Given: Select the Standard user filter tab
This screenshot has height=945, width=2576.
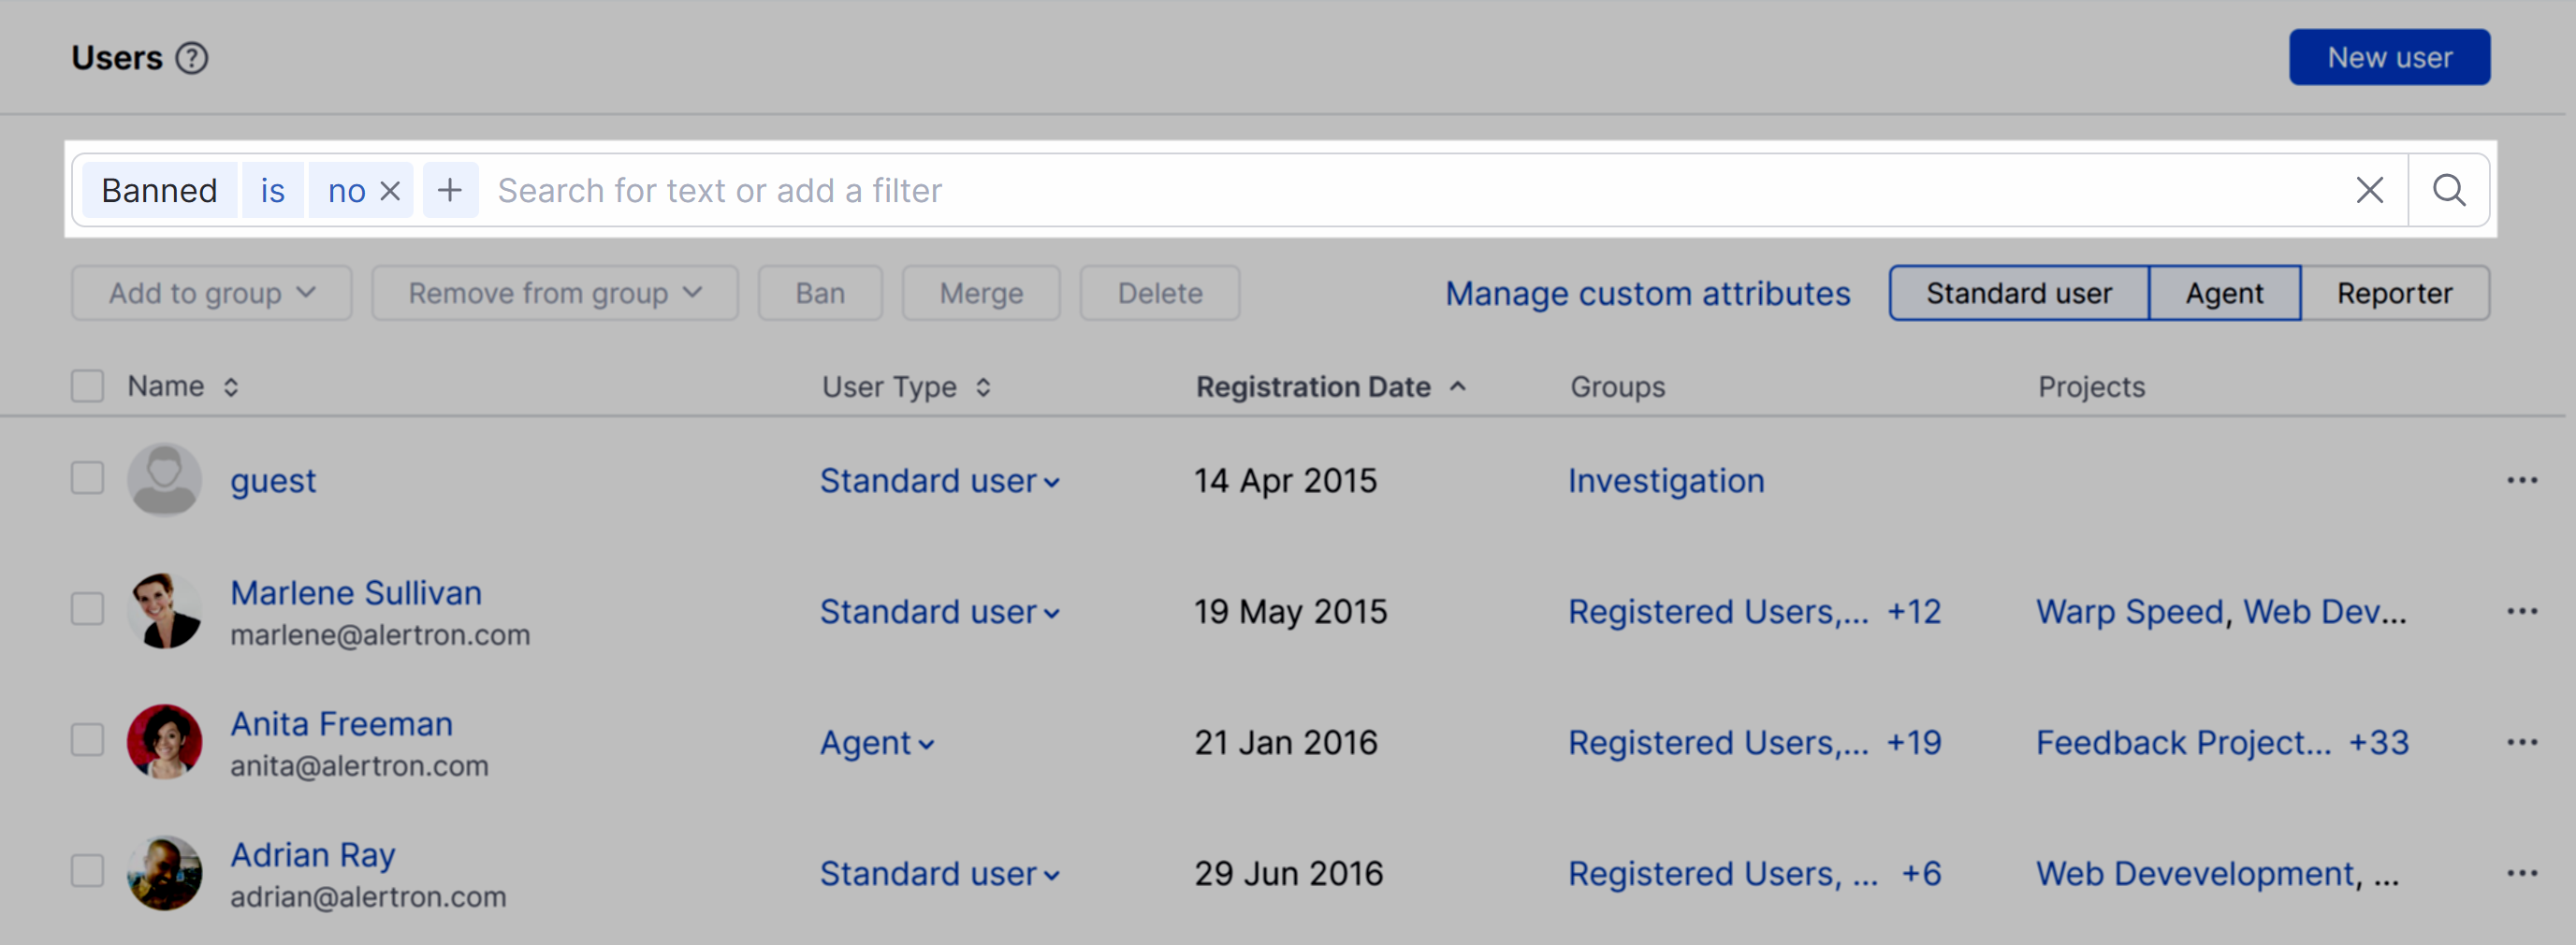Looking at the screenshot, I should (x=2019, y=292).
